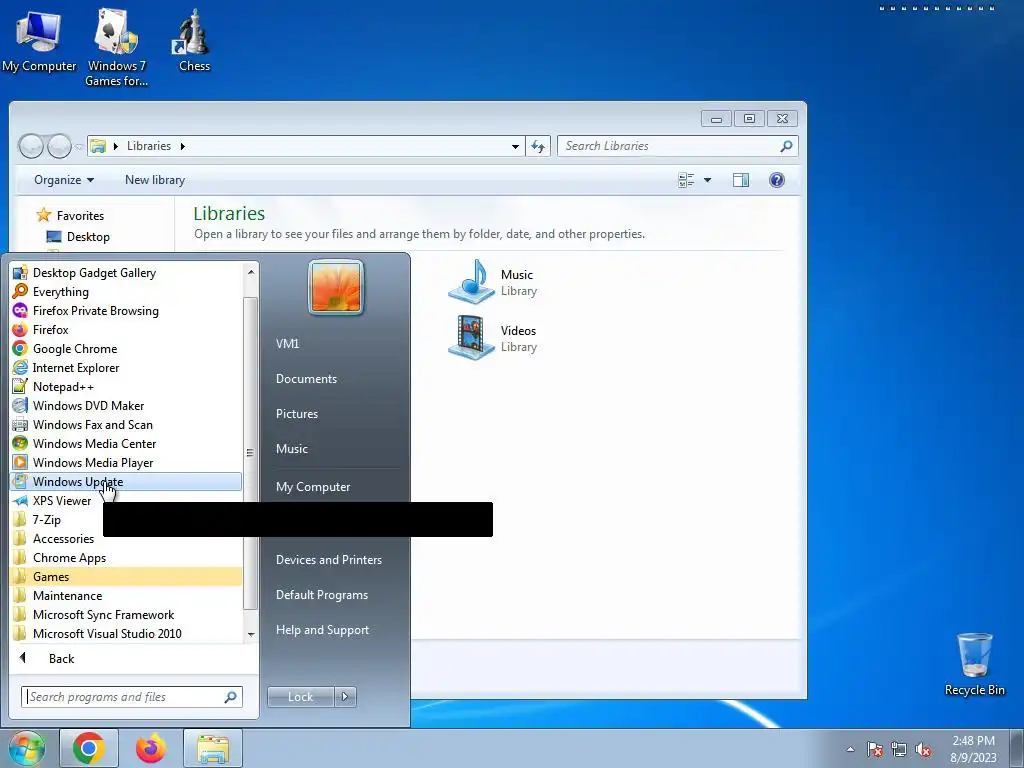Click the user account picture in Start menu
The height and width of the screenshot is (768, 1024).
click(x=336, y=287)
